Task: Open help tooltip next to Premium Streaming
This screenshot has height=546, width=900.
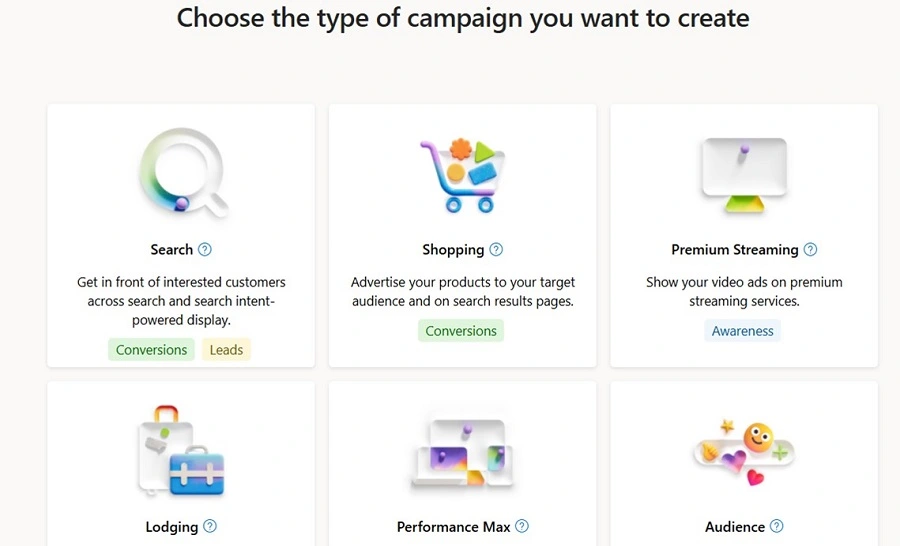Action: (x=810, y=250)
